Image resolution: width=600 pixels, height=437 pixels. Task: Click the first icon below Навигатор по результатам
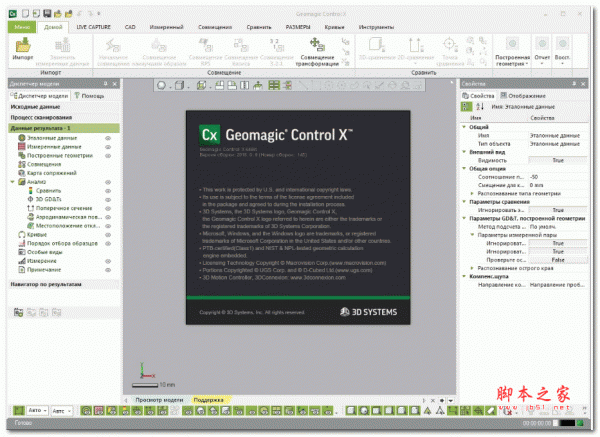(x=18, y=312)
